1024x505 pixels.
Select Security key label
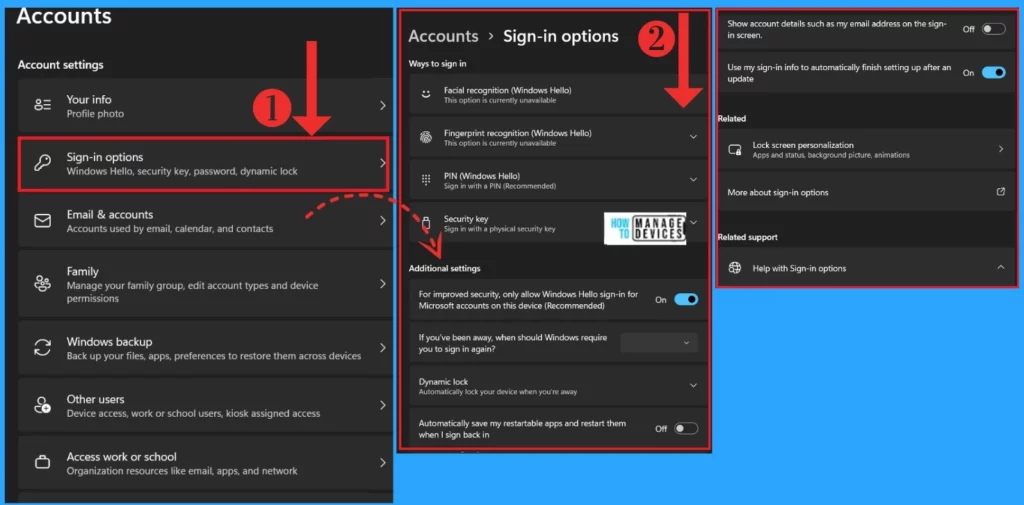coord(466,219)
